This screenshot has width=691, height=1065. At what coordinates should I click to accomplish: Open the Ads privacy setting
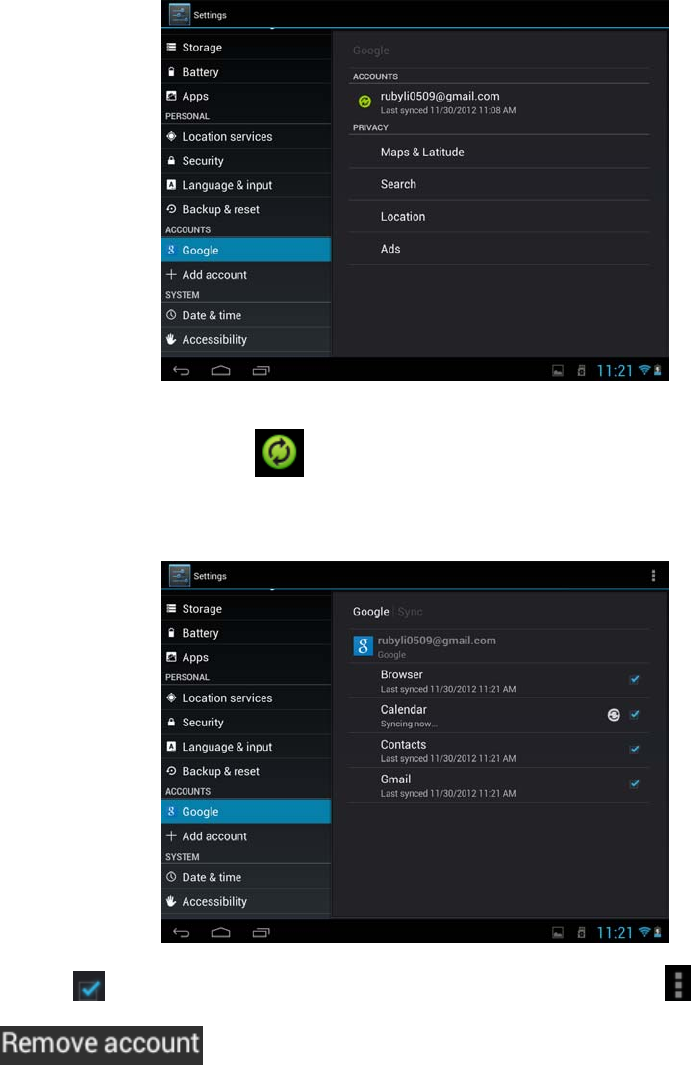499,249
